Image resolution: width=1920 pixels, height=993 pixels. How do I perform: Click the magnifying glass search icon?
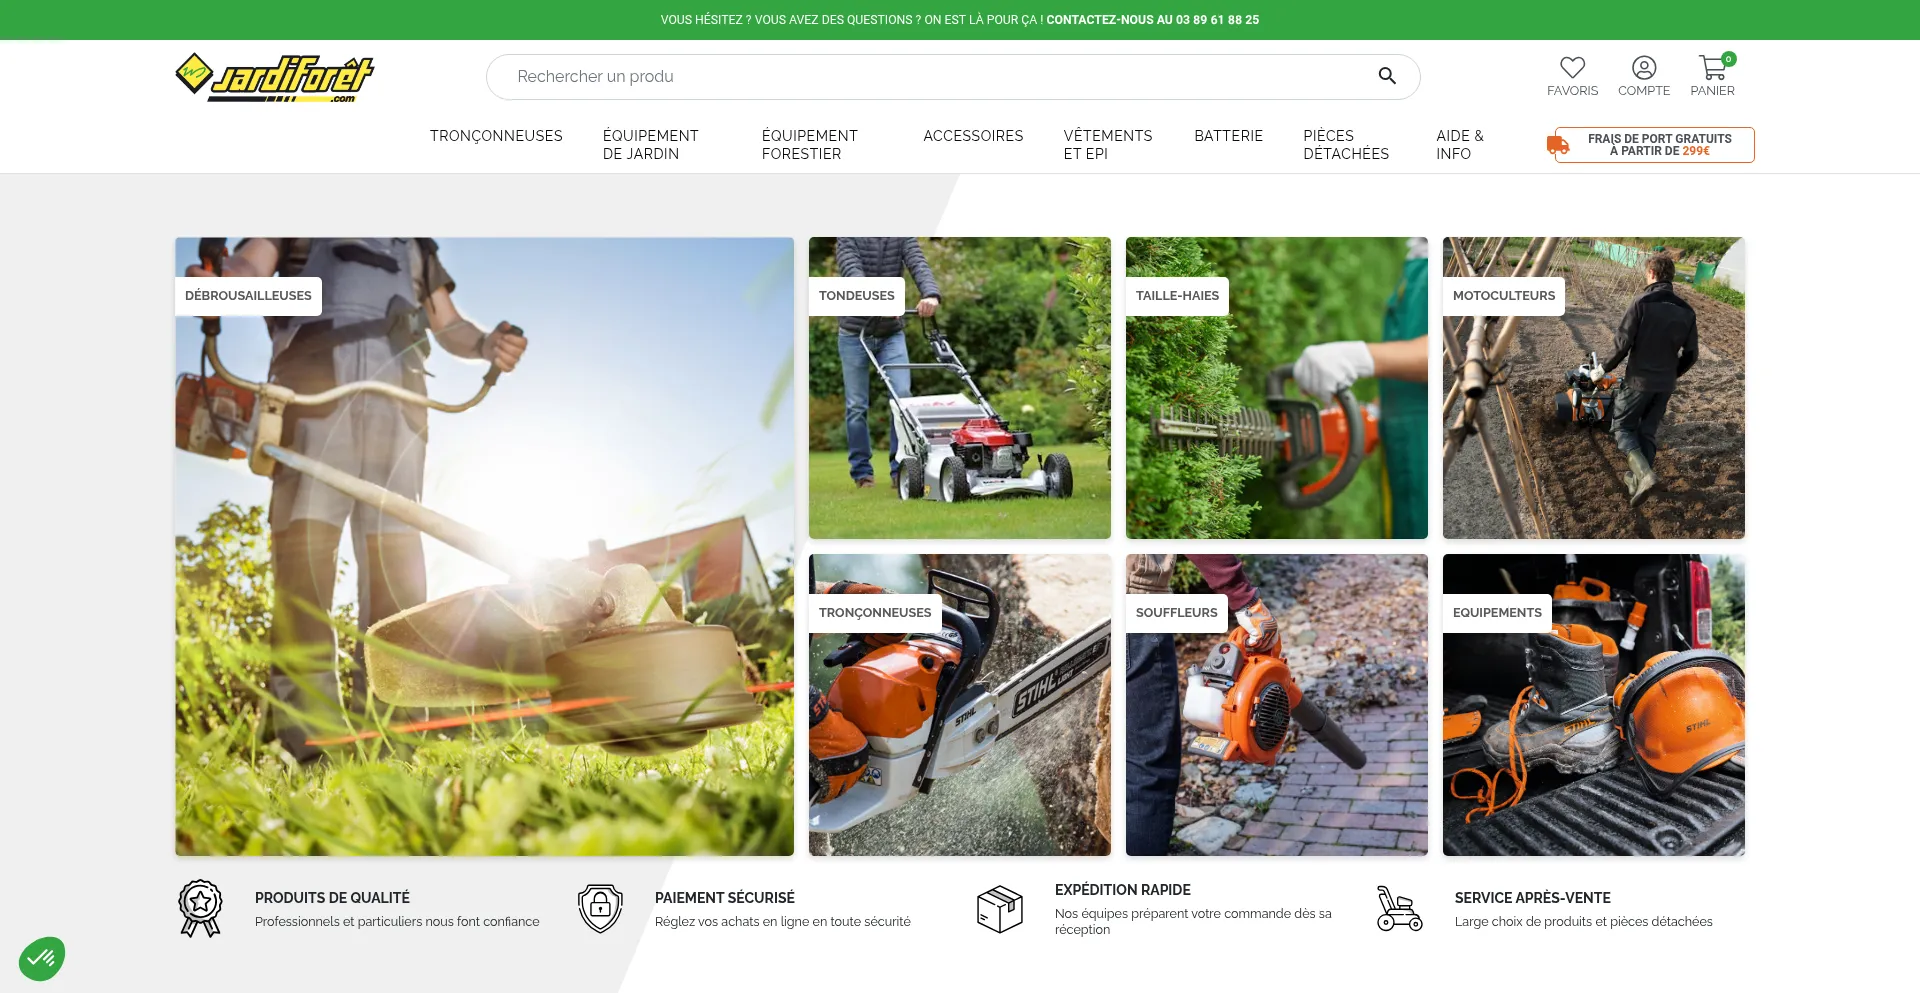1386,76
